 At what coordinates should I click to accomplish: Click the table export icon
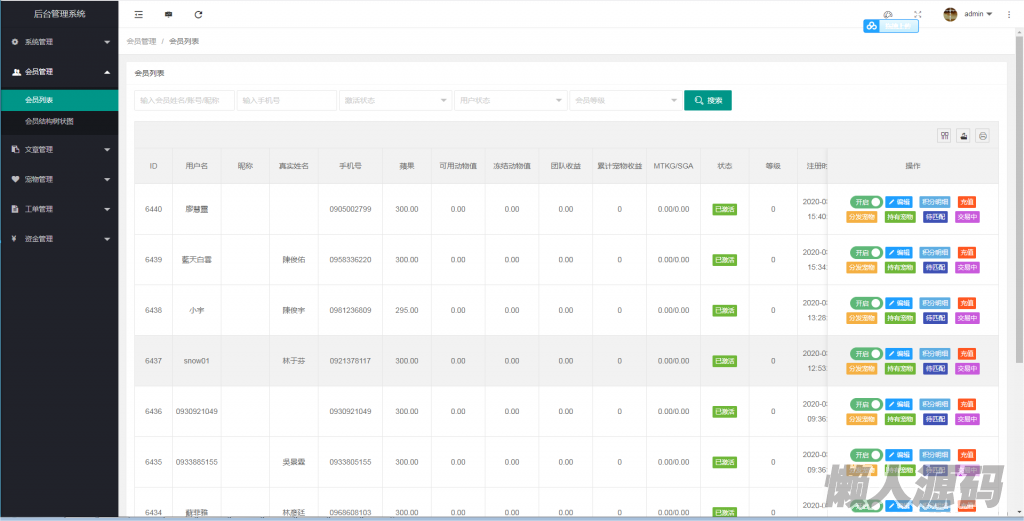pyautogui.click(x=963, y=135)
